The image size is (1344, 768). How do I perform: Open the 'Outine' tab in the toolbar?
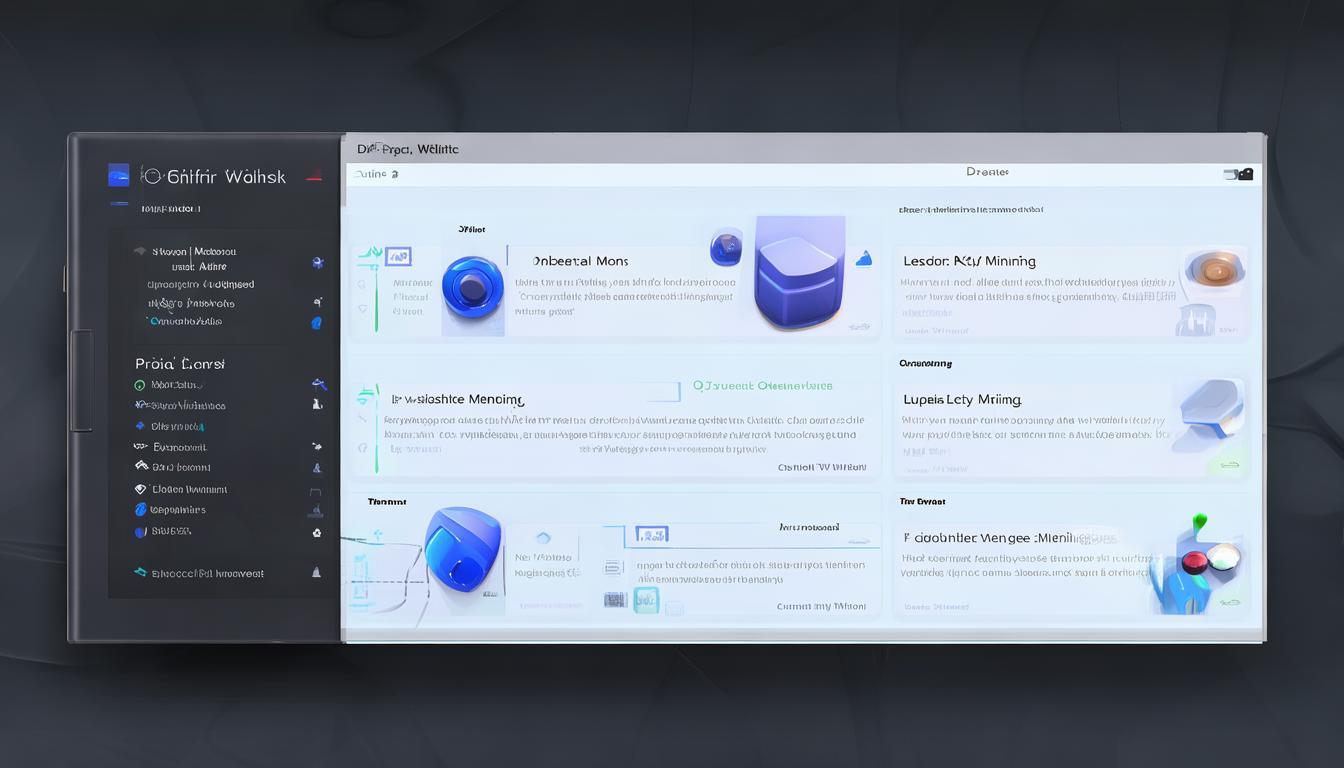376,174
